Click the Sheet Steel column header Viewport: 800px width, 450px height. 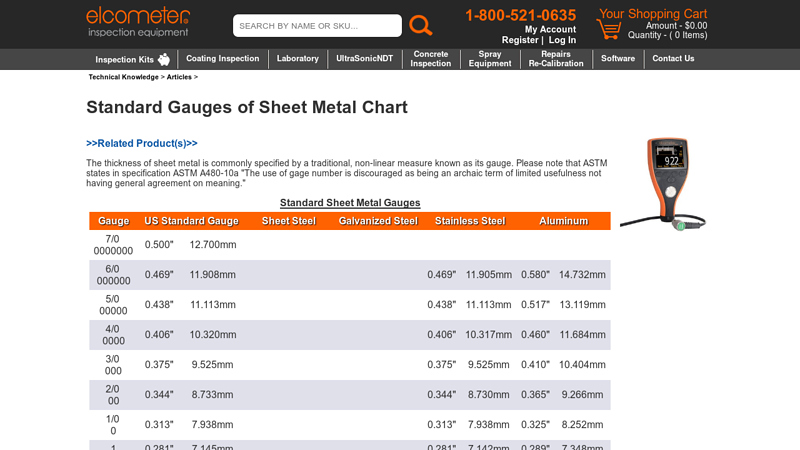pyautogui.click(x=289, y=221)
